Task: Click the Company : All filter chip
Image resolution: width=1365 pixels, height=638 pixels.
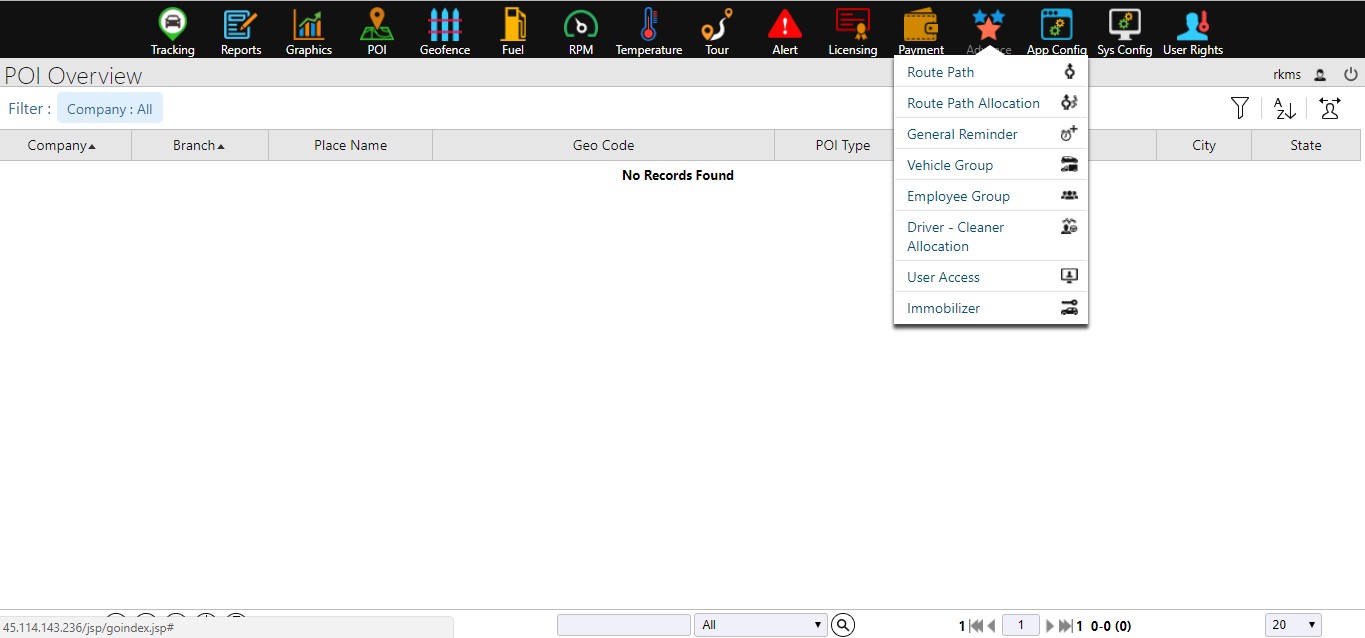Action: 110,109
